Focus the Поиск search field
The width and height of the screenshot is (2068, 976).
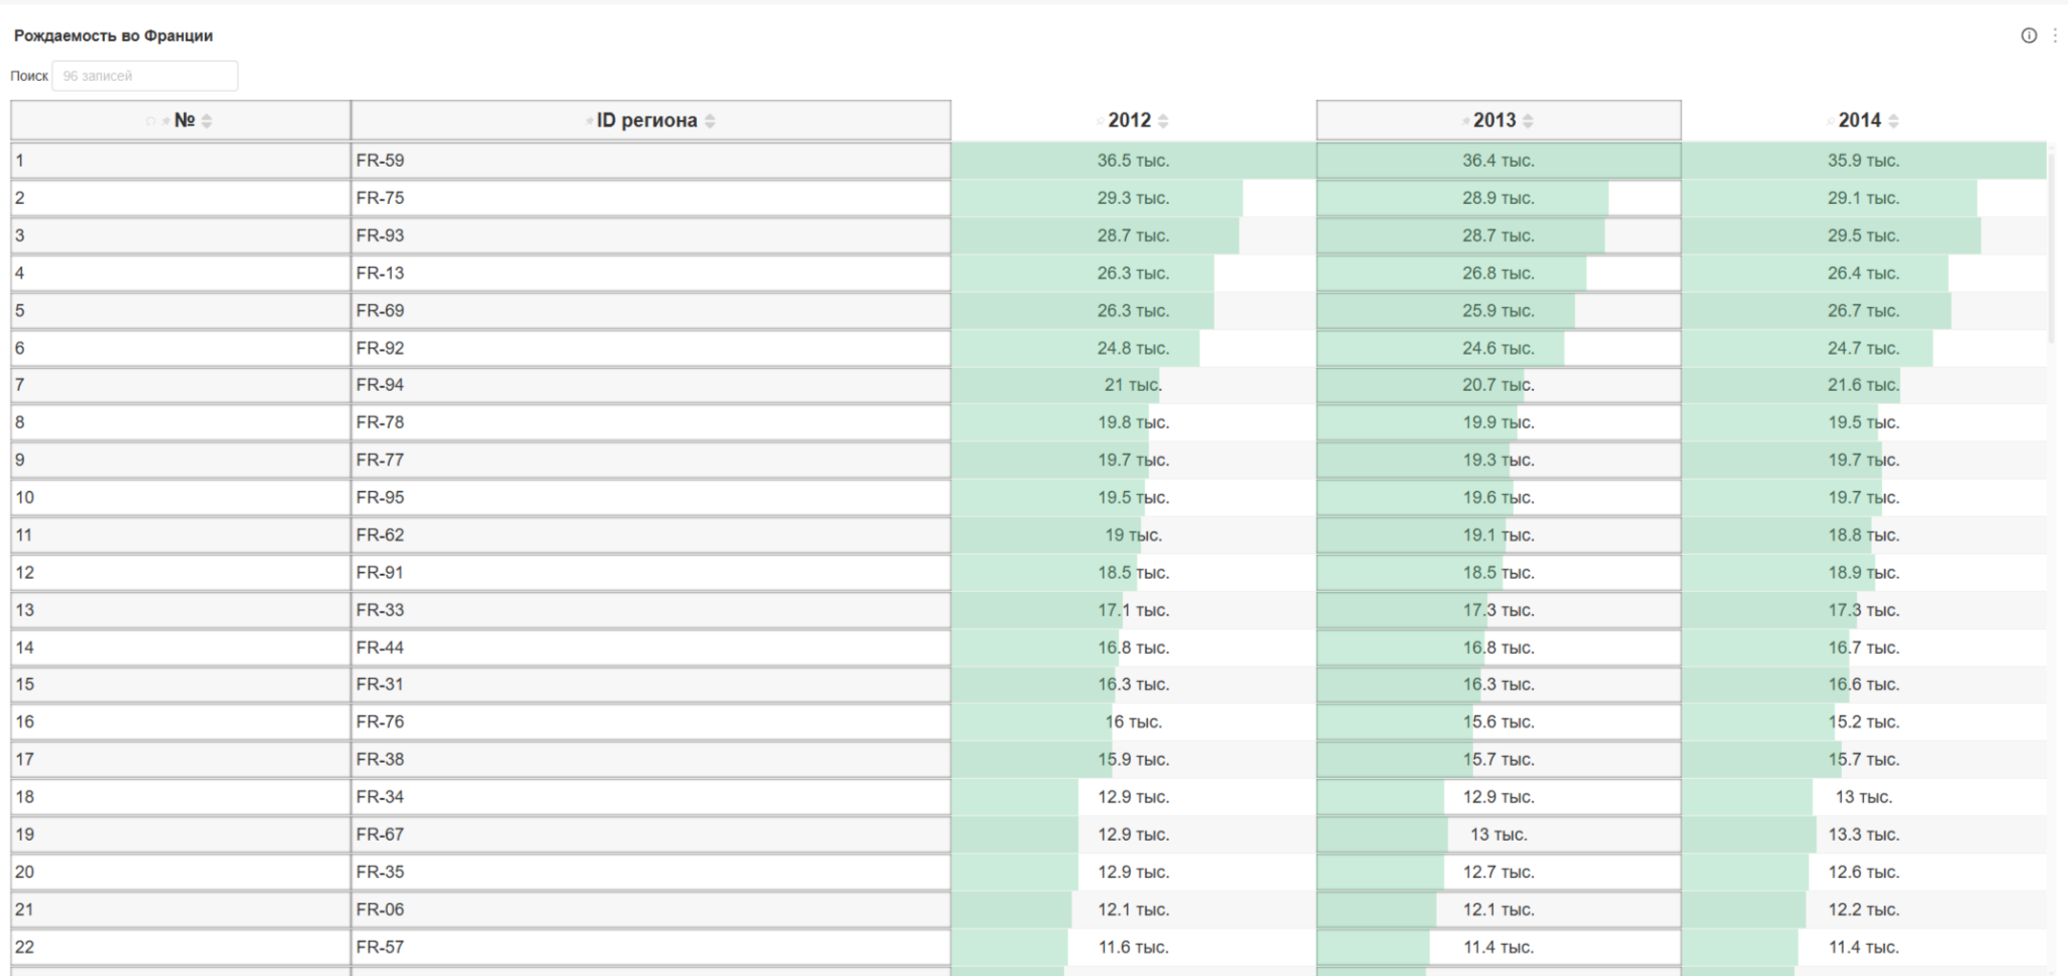[145, 76]
